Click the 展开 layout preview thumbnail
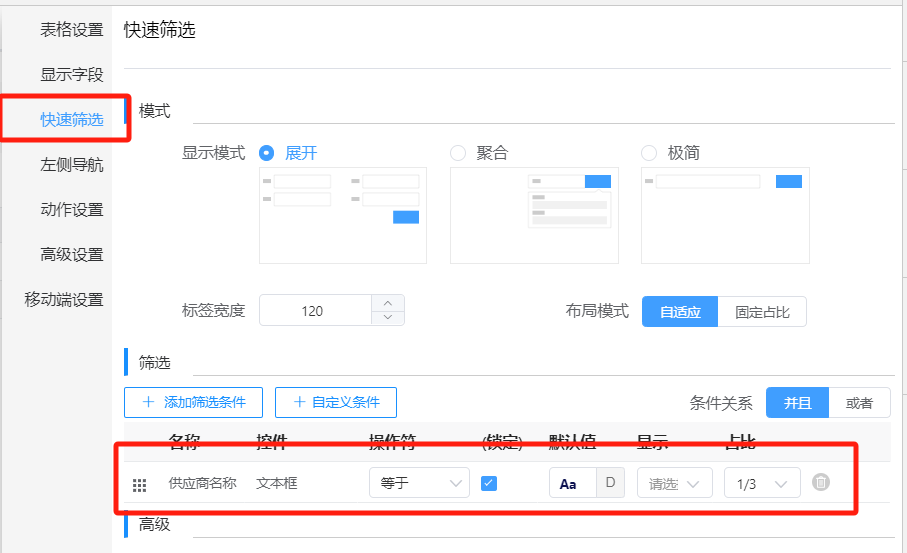Image resolution: width=907 pixels, height=553 pixels. click(342, 215)
